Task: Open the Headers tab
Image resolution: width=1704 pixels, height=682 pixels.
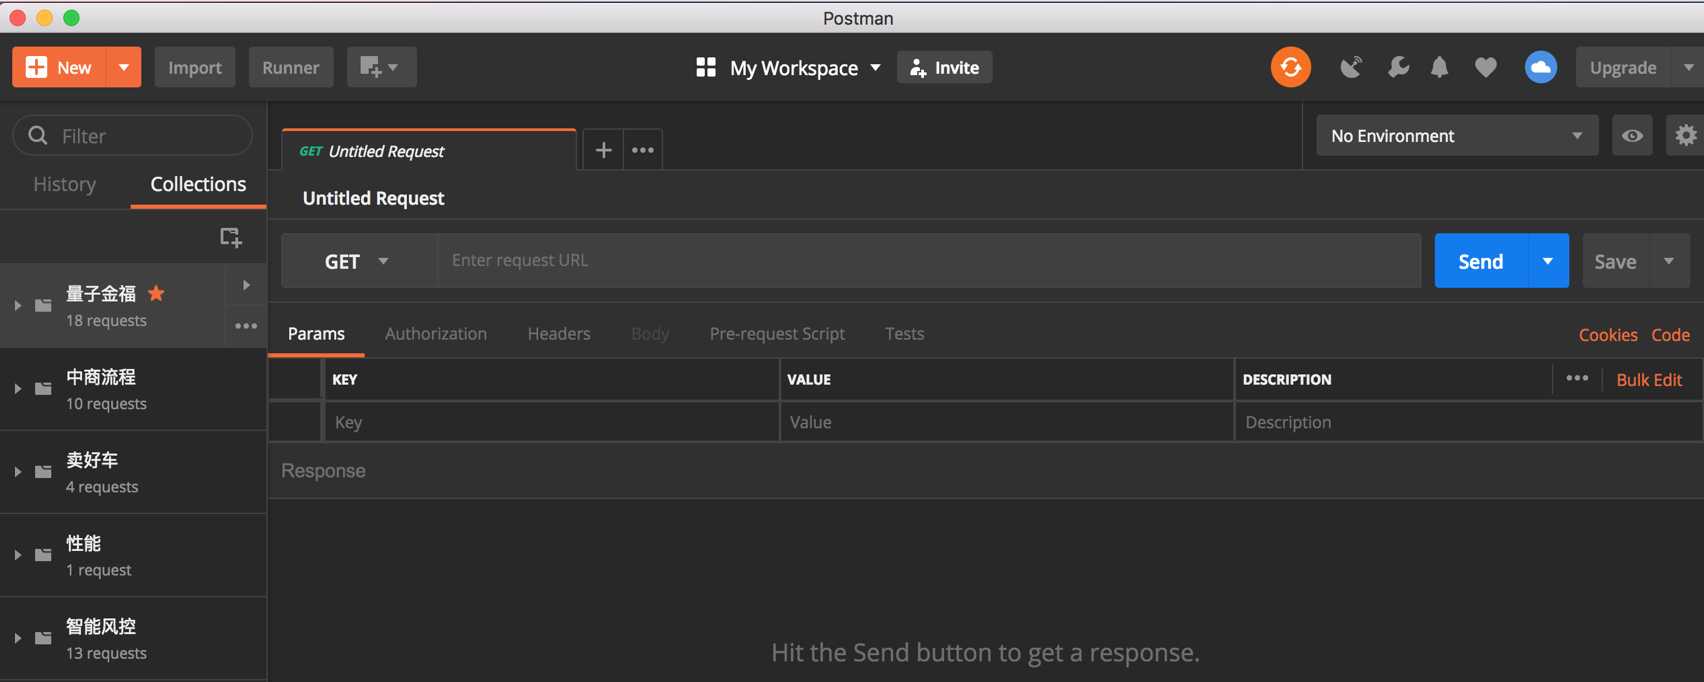Action: (559, 334)
